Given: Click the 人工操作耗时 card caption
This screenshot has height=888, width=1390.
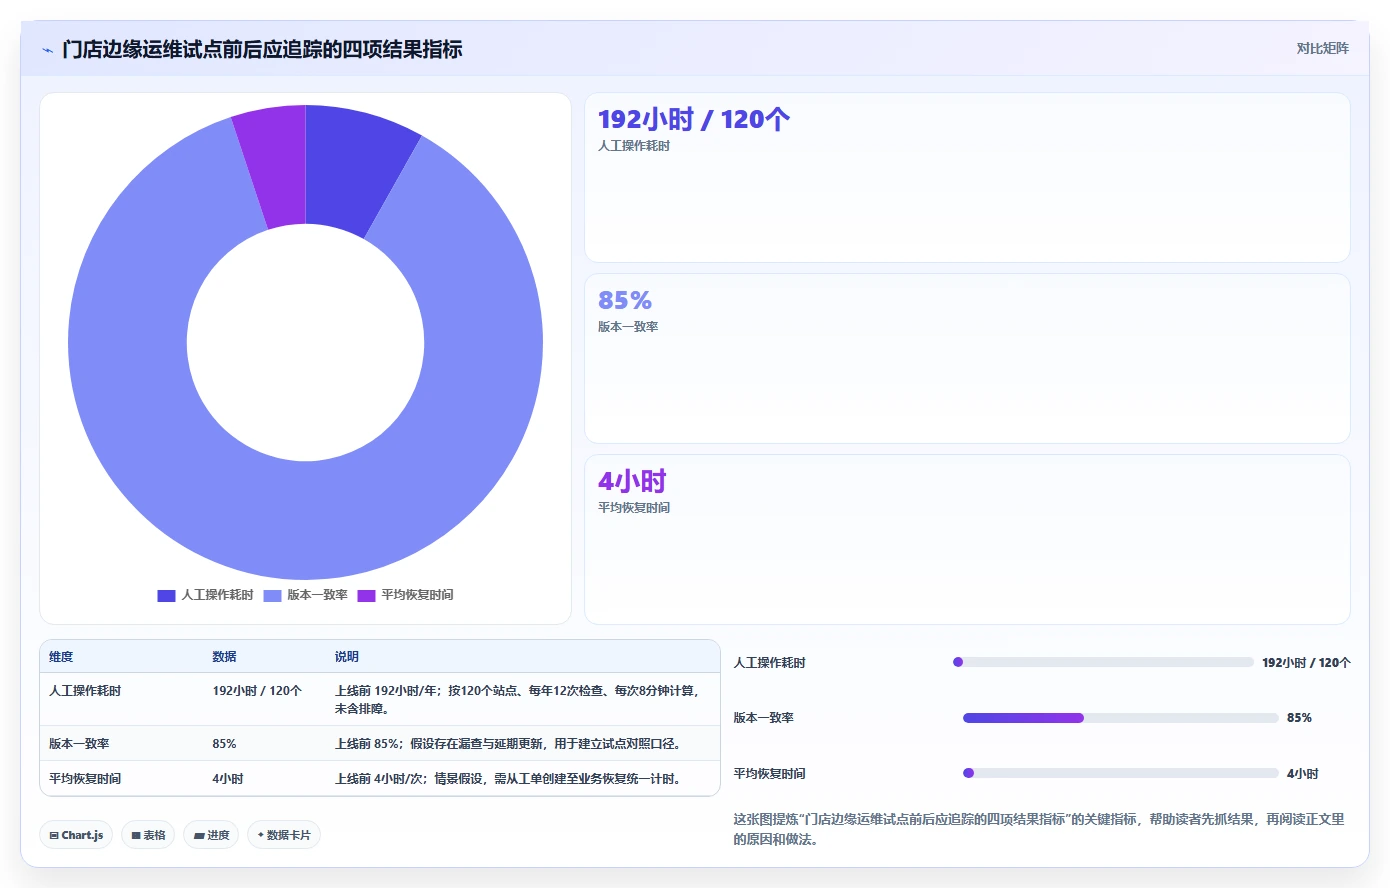Looking at the screenshot, I should (634, 146).
